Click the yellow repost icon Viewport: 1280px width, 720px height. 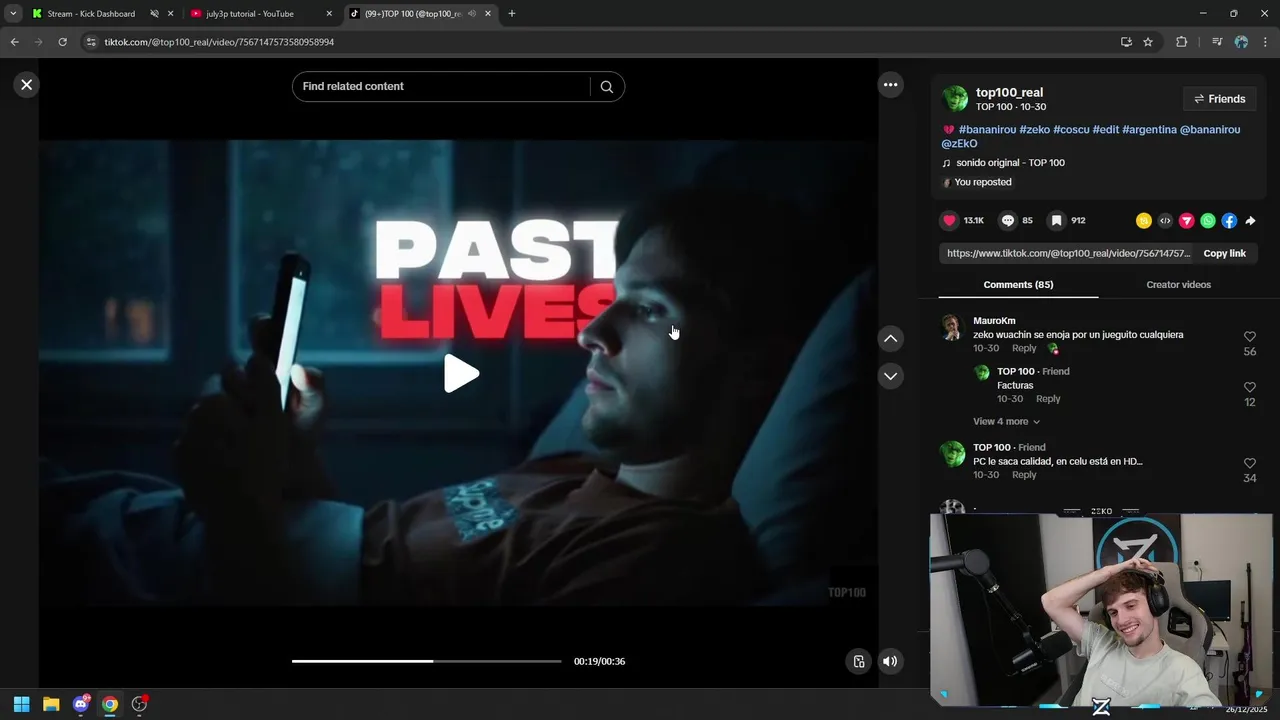[1144, 221]
